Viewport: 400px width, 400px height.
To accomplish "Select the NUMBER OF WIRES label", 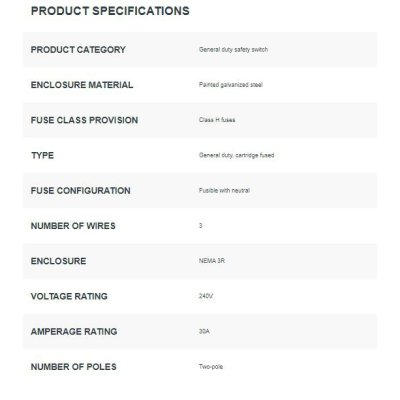I will coord(73,226).
